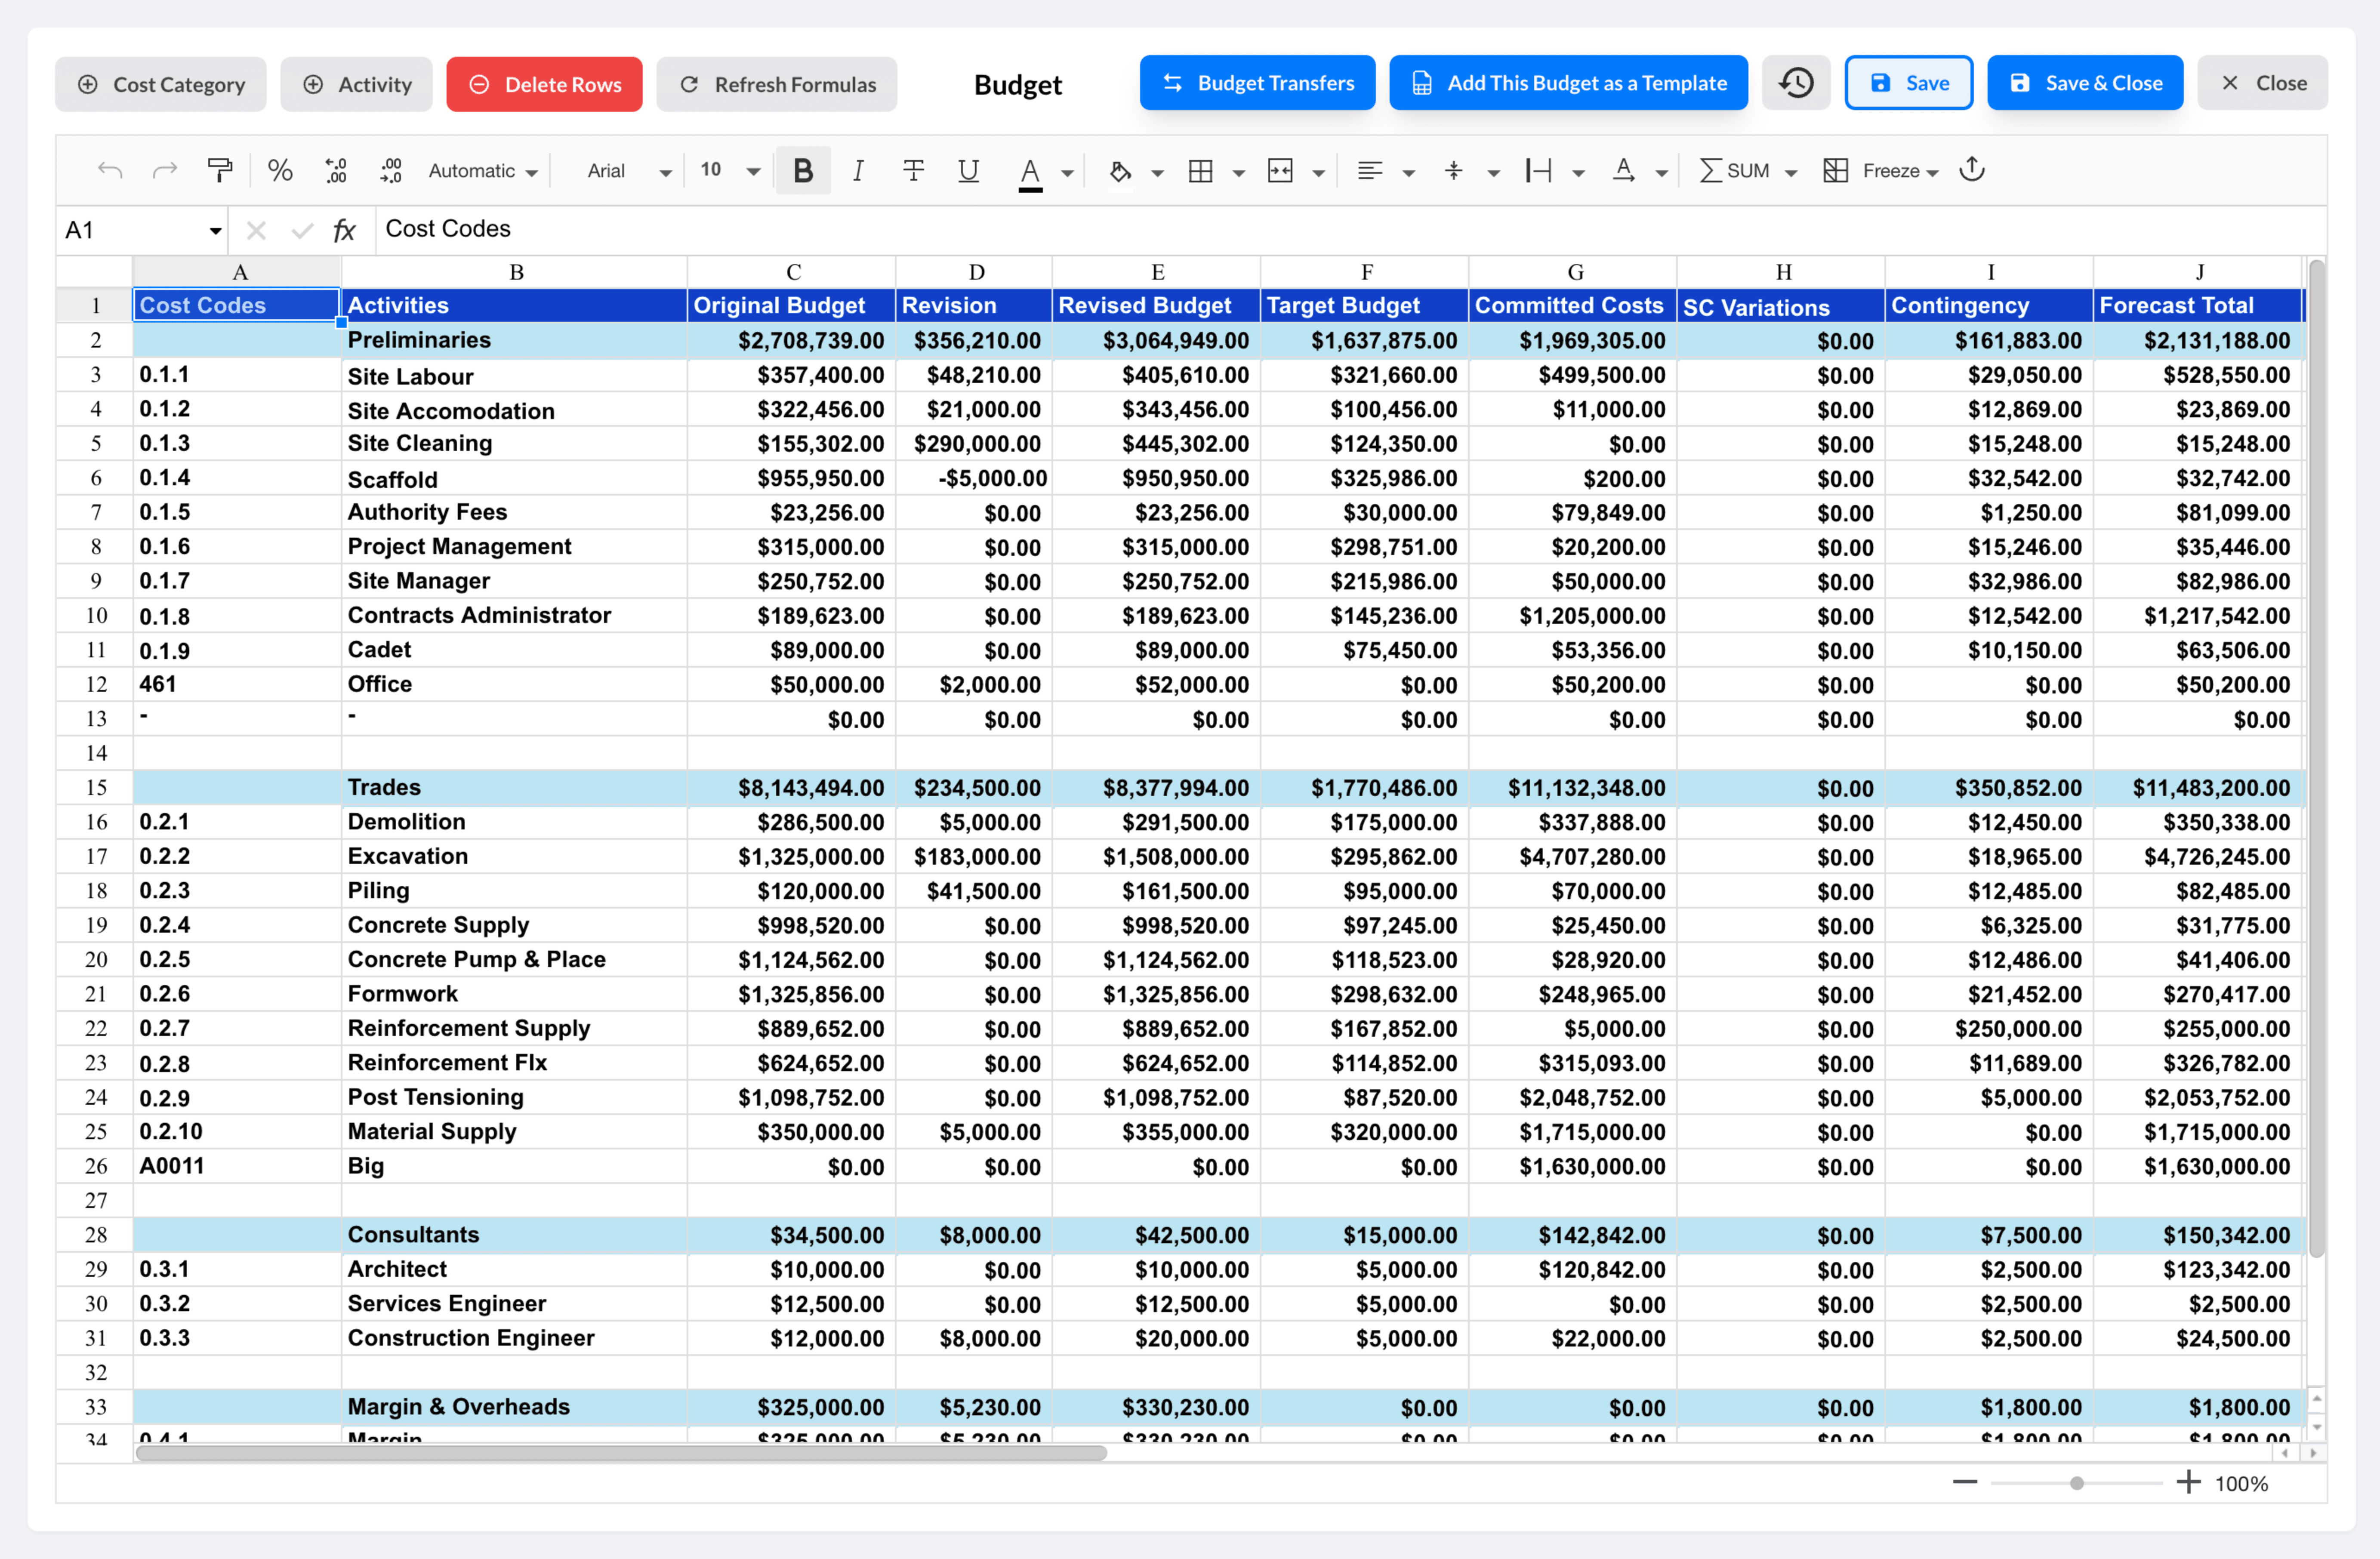Click the merge cells icon
This screenshot has width=2380, height=1559.
point(1280,171)
